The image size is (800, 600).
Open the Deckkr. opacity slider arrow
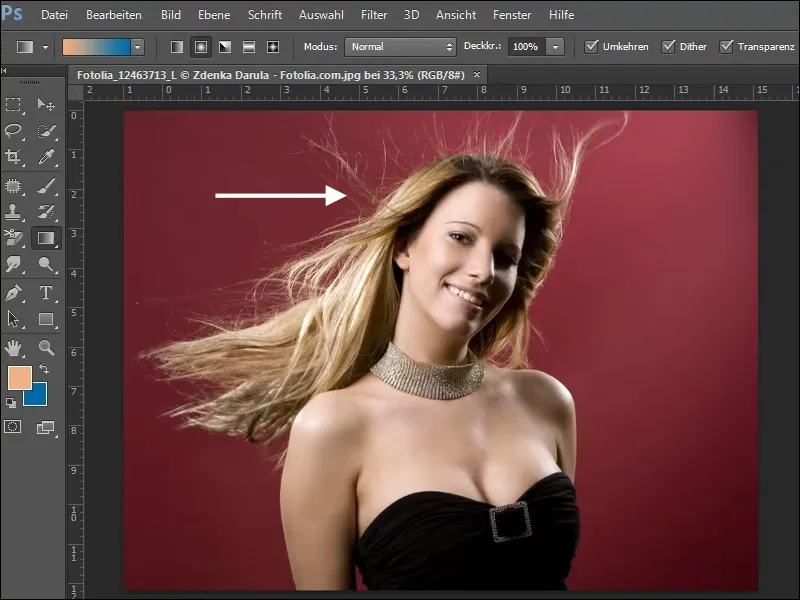555,47
